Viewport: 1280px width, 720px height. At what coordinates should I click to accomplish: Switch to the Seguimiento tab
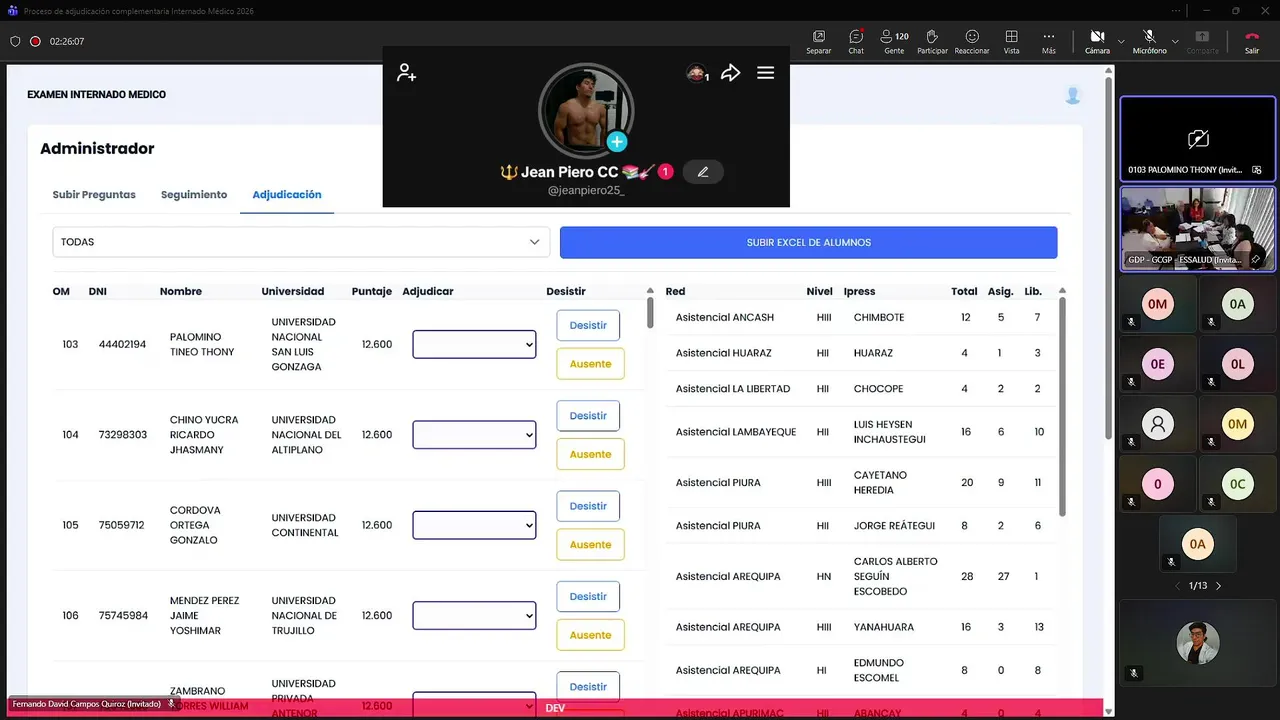coord(194,195)
